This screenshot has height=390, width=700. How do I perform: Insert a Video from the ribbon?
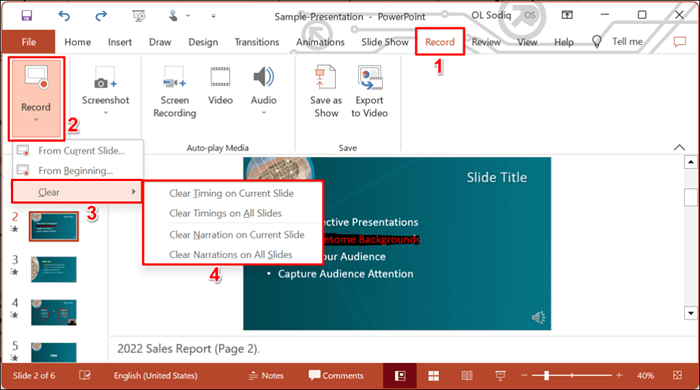point(220,86)
